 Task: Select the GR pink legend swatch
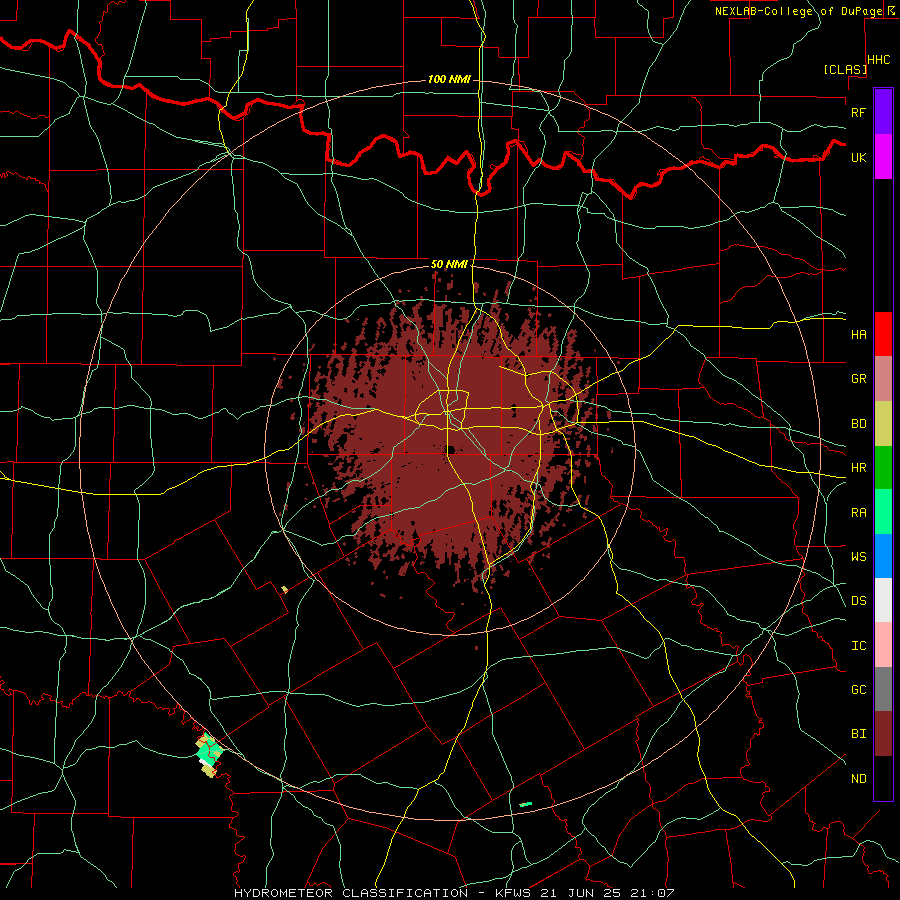pos(883,378)
